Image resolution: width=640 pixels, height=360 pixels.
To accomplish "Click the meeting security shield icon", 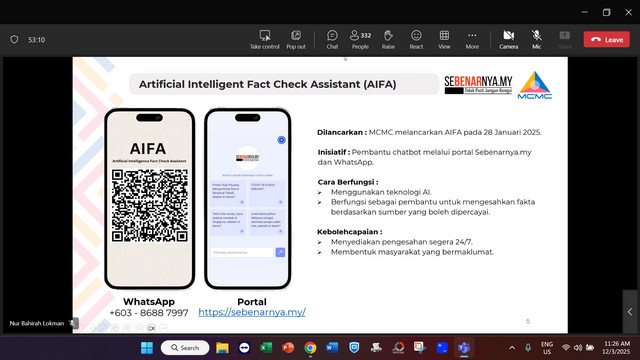I will pyautogui.click(x=14, y=40).
